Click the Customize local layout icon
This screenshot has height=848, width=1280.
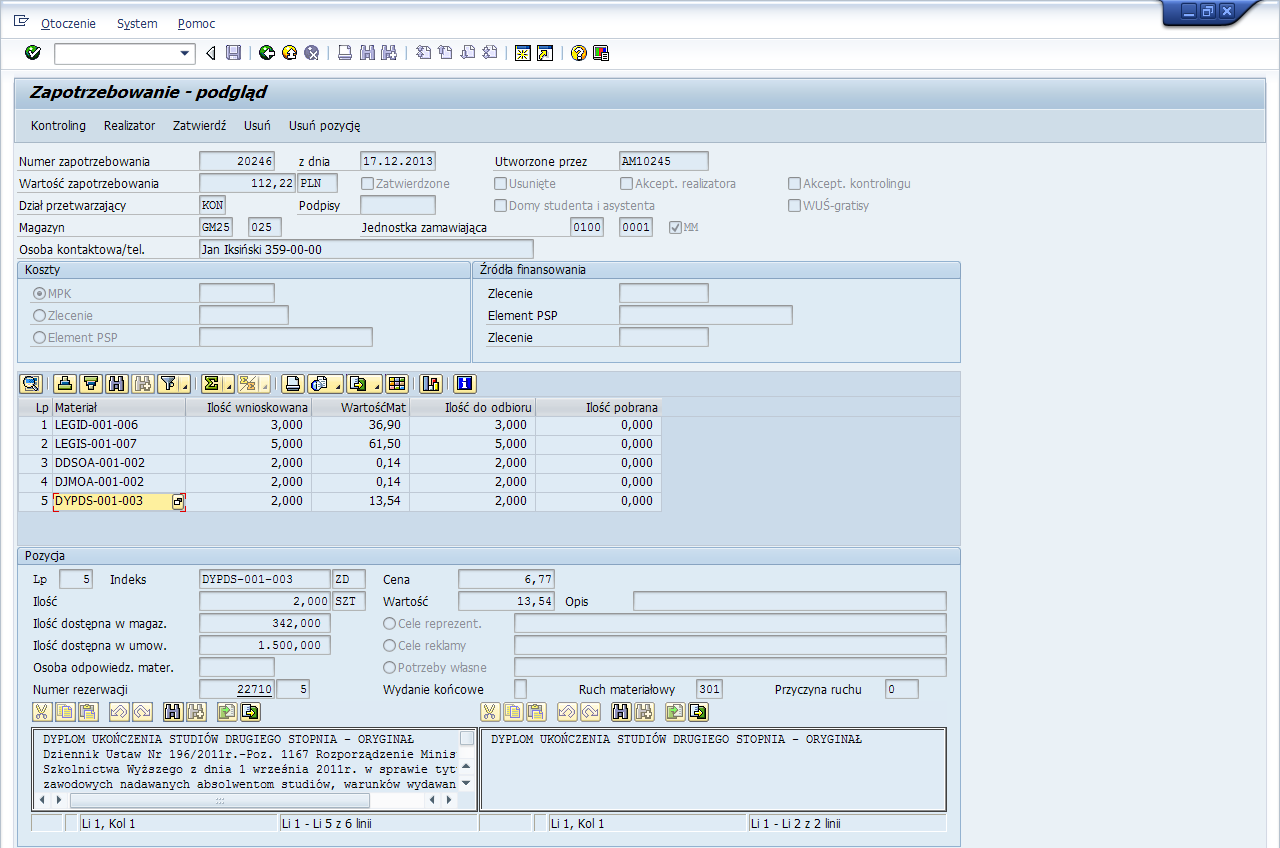[601, 53]
